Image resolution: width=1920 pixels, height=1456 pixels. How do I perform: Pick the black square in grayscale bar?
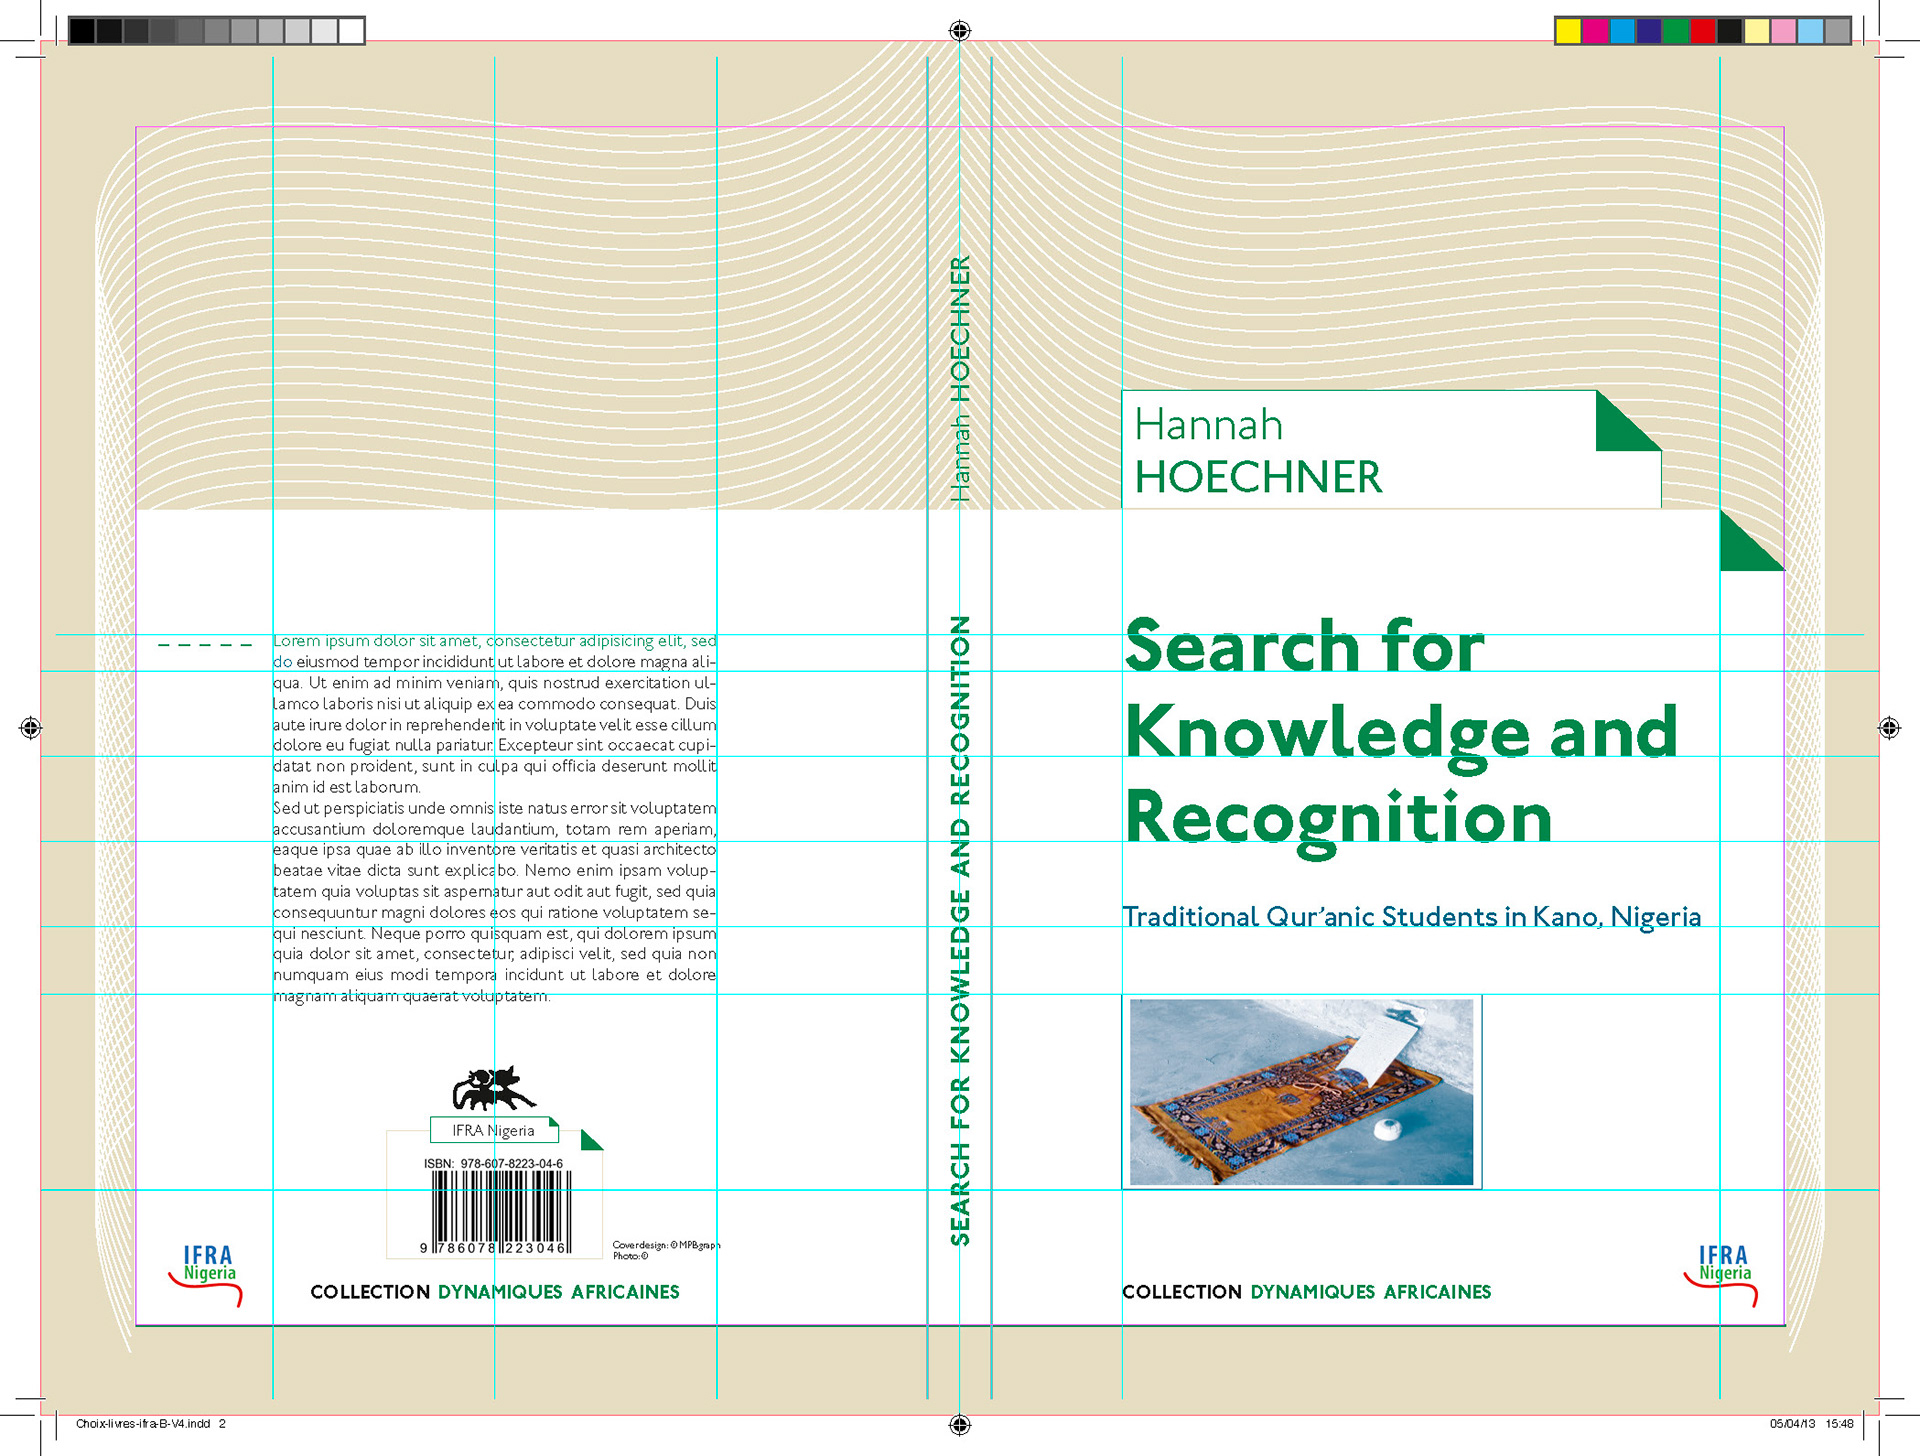tap(82, 31)
